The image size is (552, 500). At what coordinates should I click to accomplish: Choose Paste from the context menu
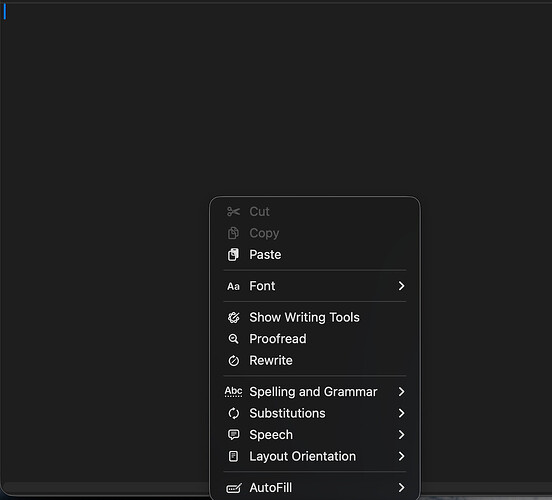point(315,255)
